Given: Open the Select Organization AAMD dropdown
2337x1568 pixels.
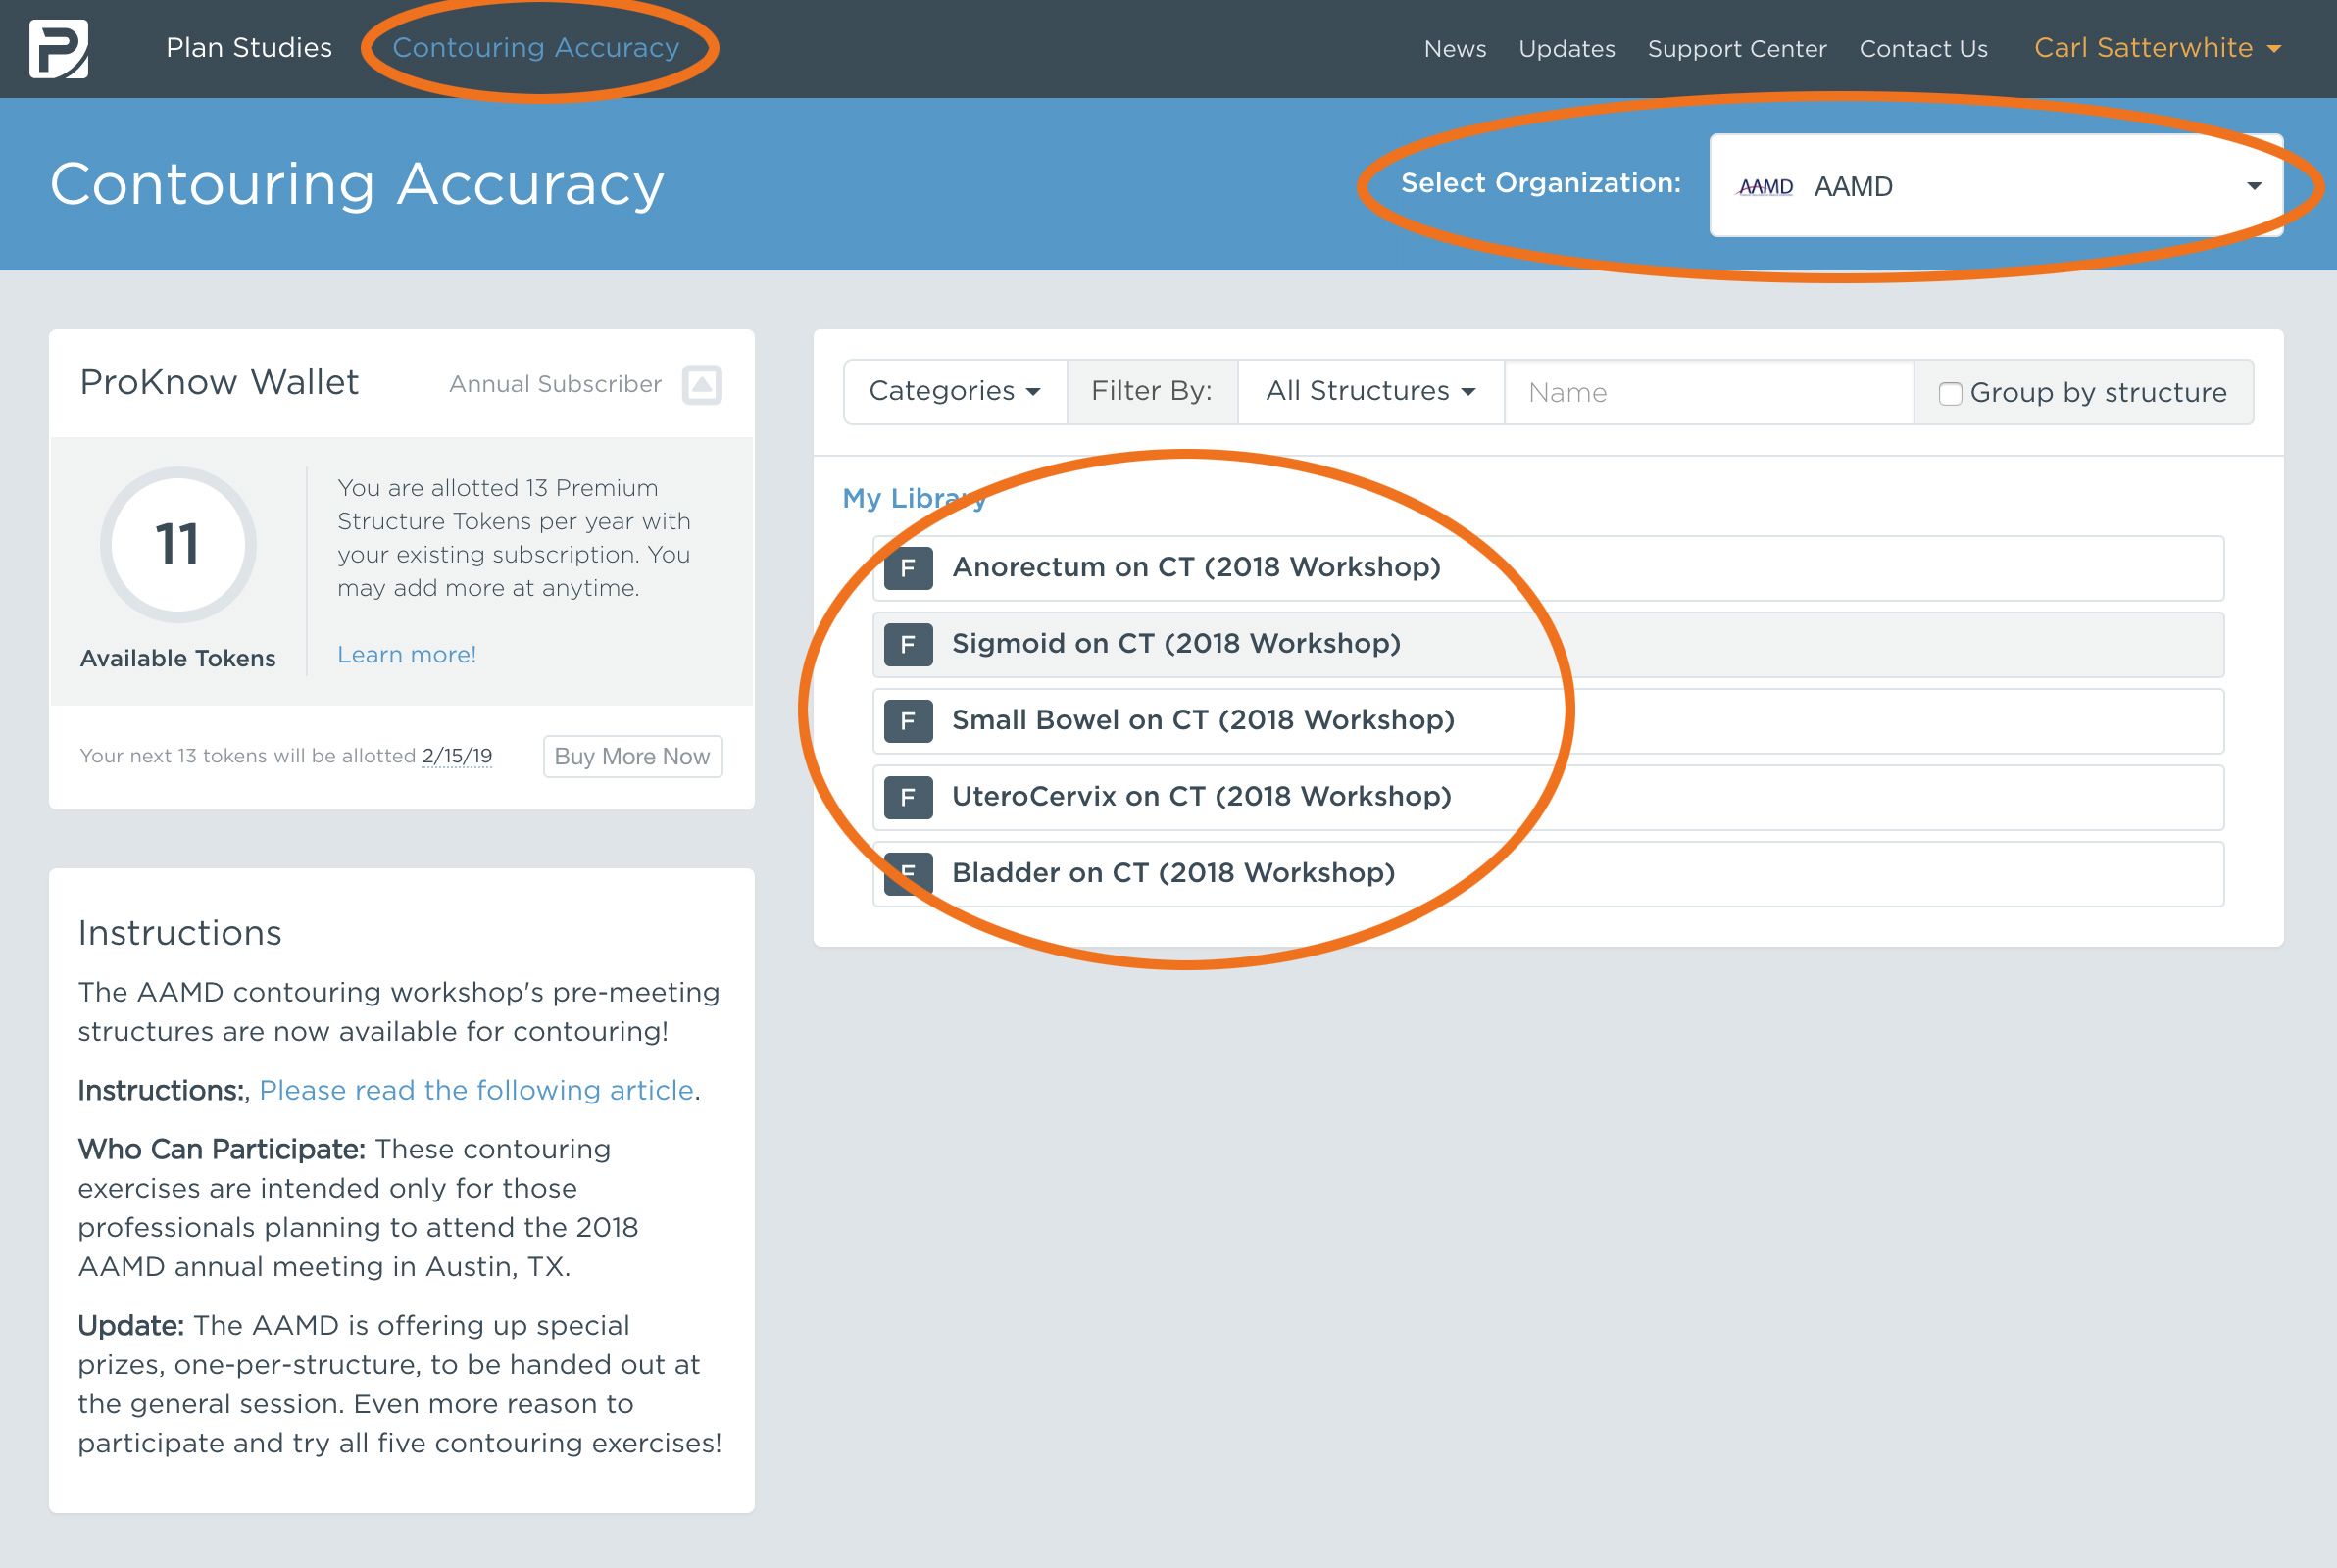Looking at the screenshot, I should coord(1996,186).
